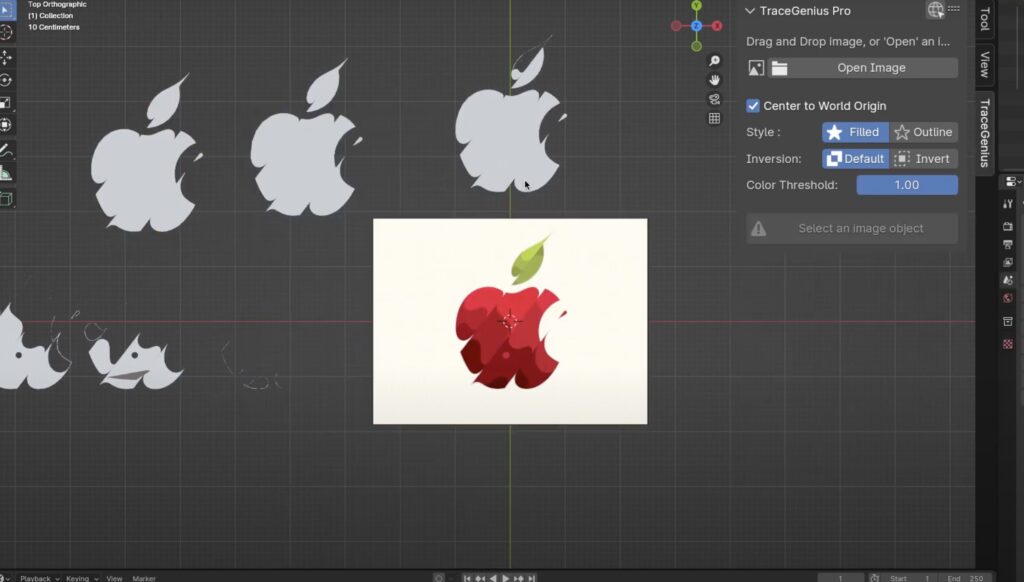Click the red X axis on gizmo
1024x582 pixels.
pyautogui.click(x=717, y=26)
